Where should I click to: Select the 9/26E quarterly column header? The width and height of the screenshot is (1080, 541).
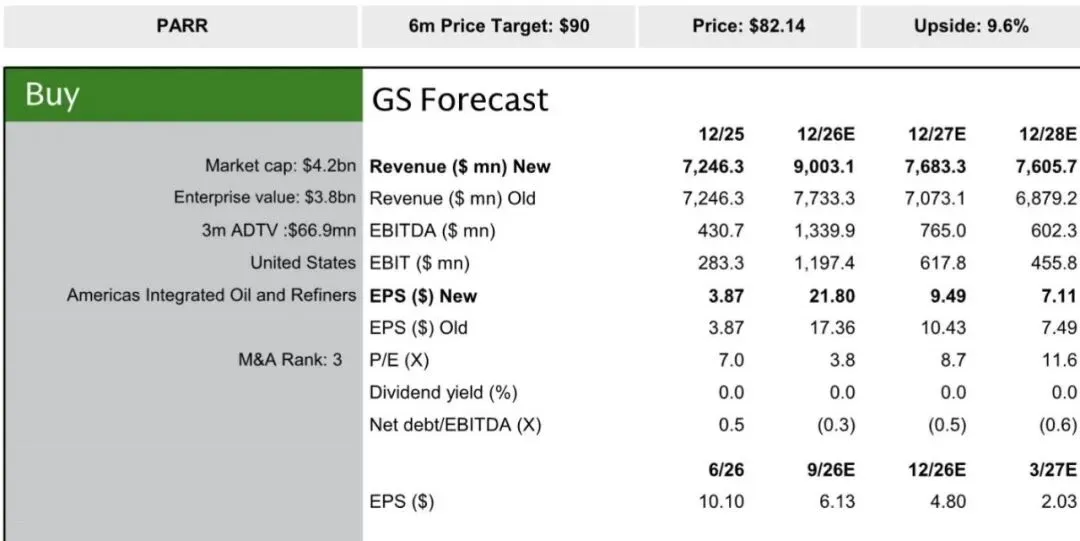(831, 470)
